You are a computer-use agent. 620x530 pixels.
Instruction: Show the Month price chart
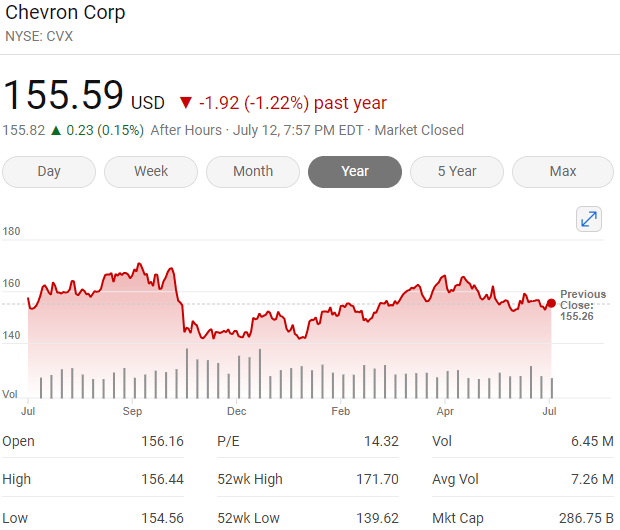(253, 172)
